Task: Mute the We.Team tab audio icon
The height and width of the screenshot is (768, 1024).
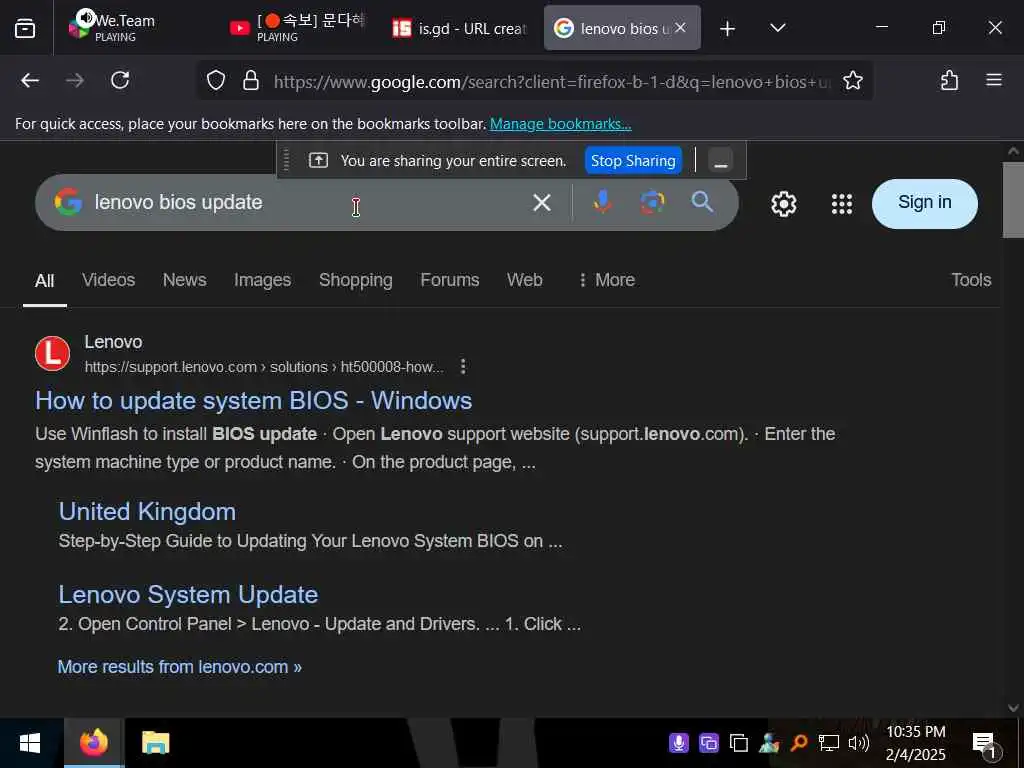Action: coord(86,18)
